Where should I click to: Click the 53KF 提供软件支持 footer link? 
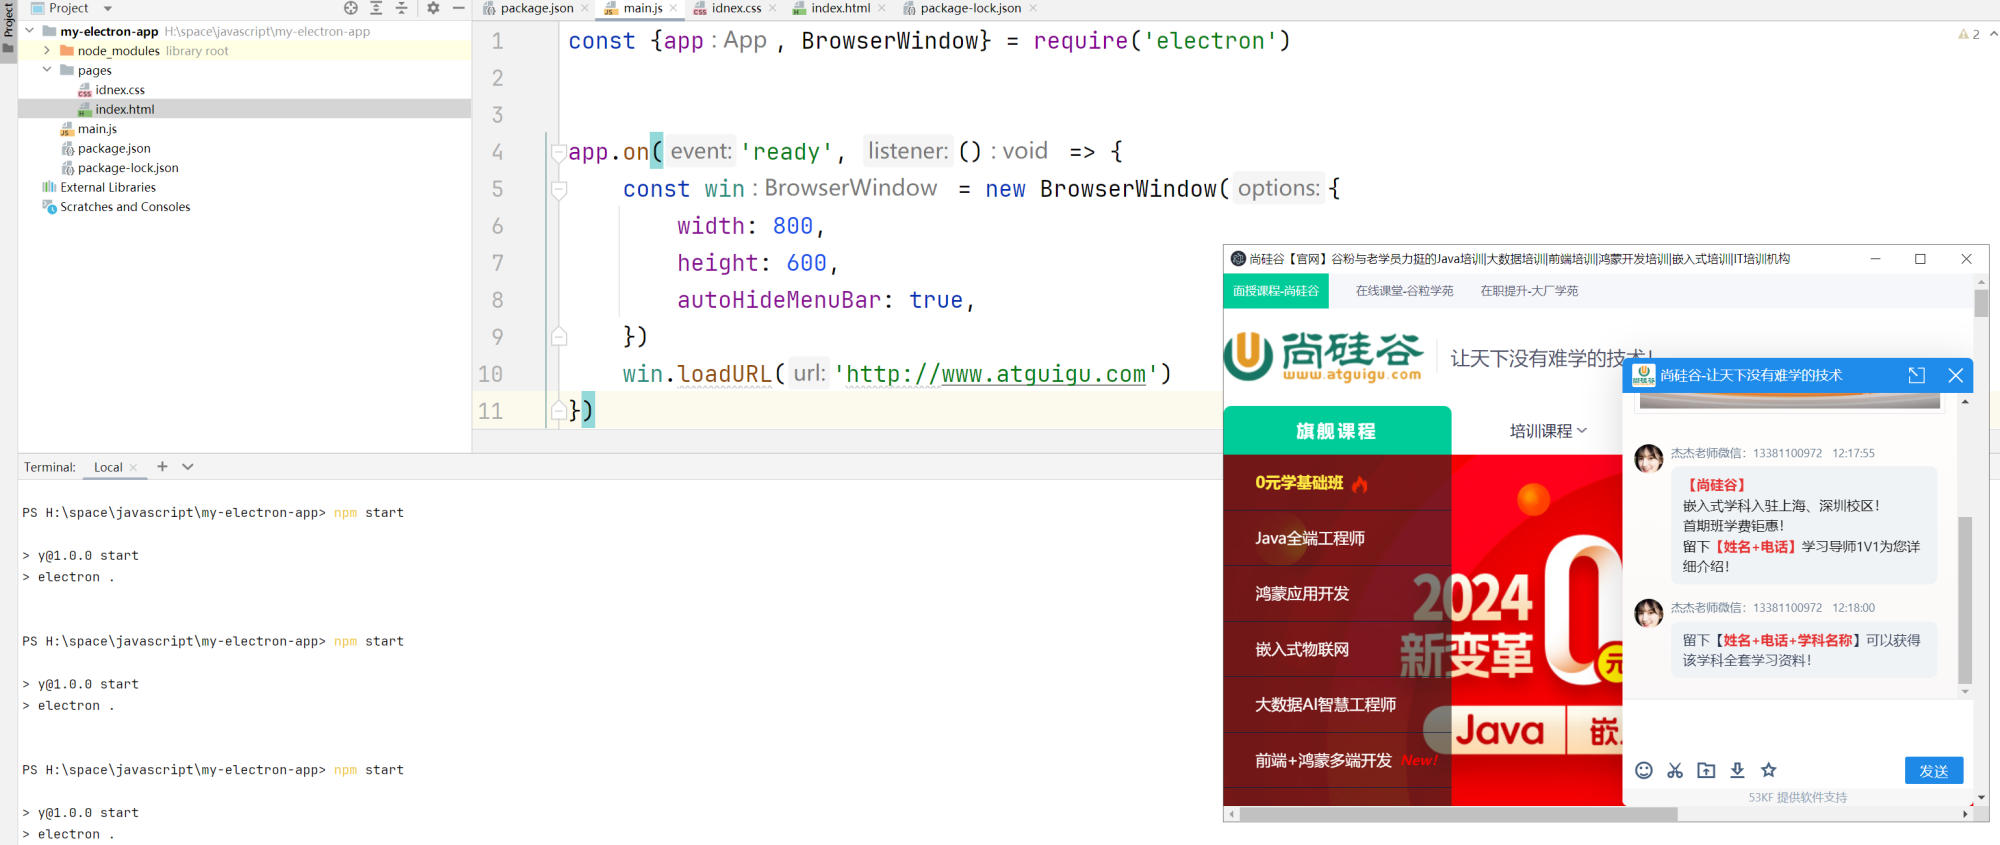(x=1797, y=797)
